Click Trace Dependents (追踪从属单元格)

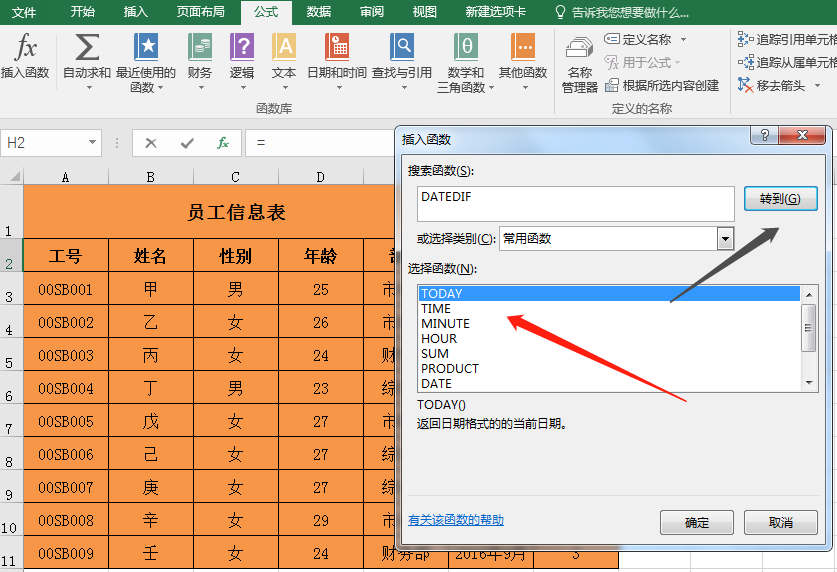pos(787,62)
